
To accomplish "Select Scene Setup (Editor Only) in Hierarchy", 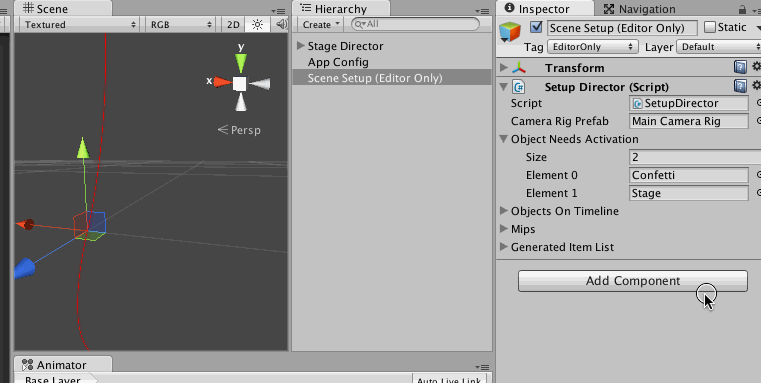I will click(392, 78).
